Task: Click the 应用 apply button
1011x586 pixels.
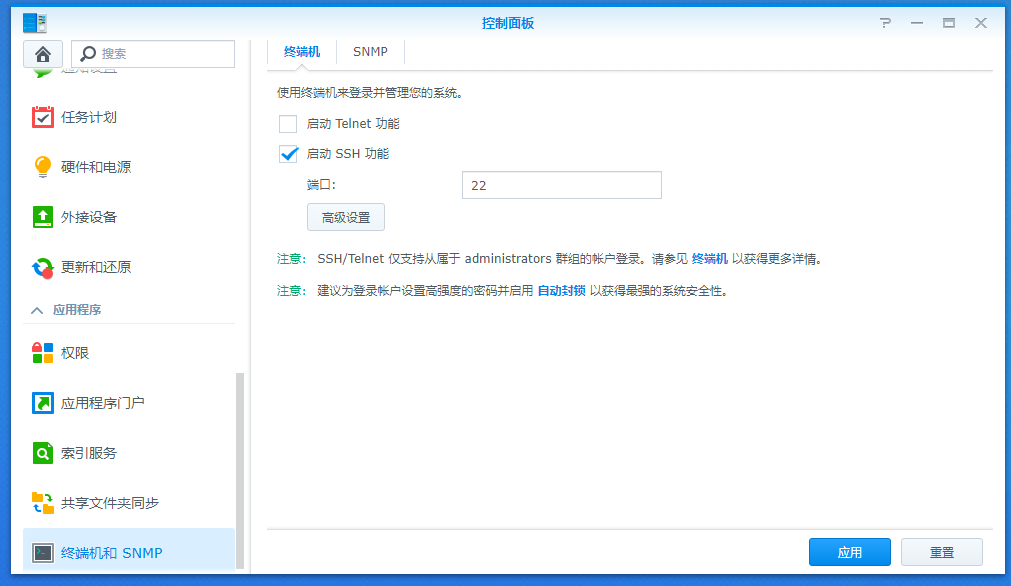Action: [850, 552]
